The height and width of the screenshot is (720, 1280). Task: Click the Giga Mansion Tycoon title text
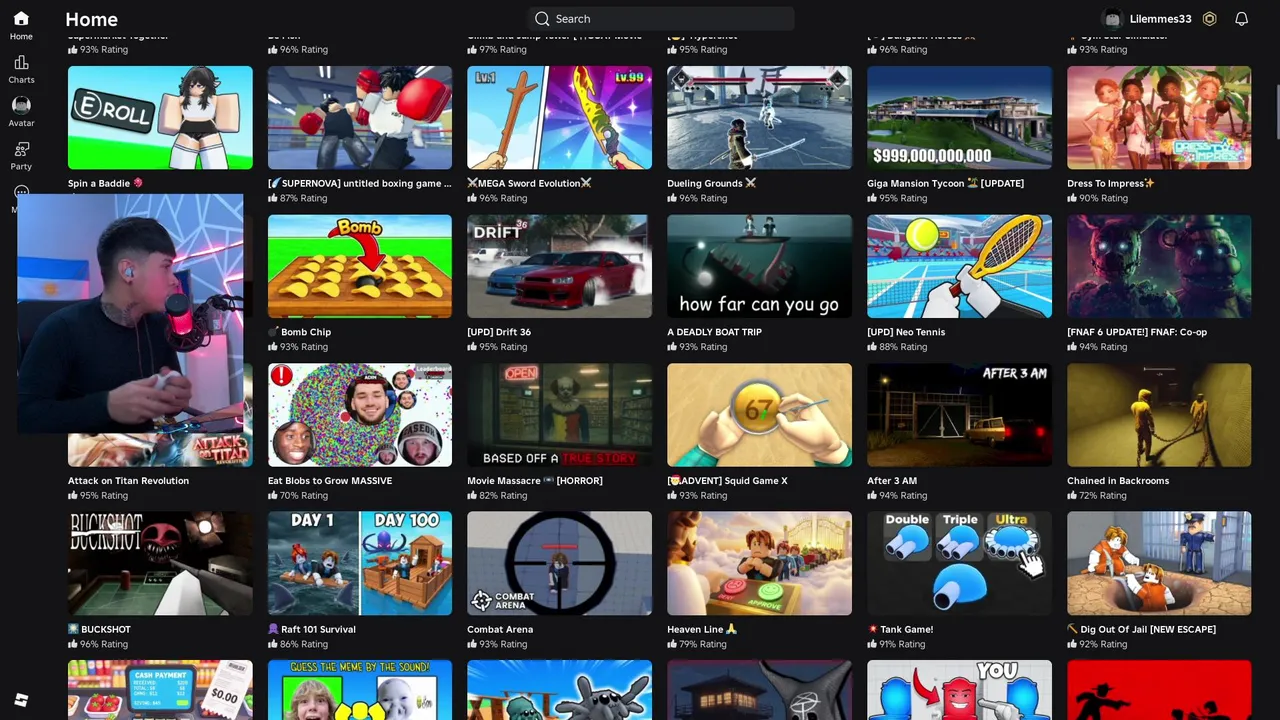(945, 184)
